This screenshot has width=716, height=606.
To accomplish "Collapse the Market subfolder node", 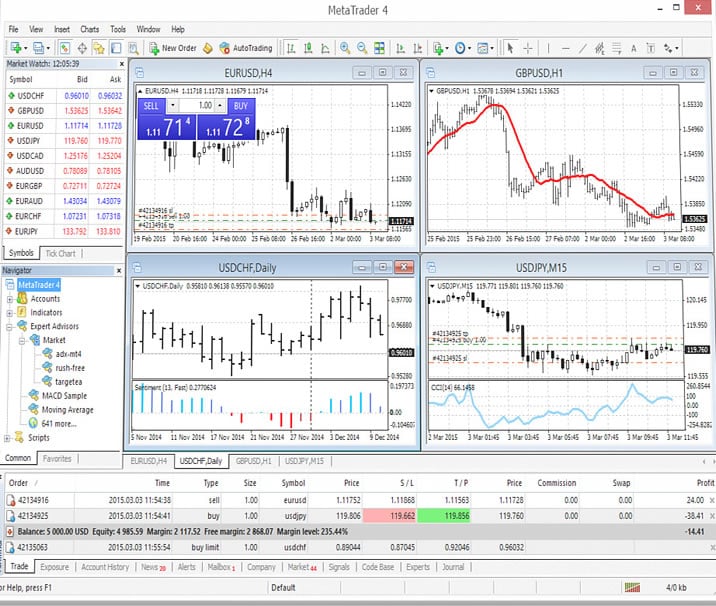I will 22,341.
